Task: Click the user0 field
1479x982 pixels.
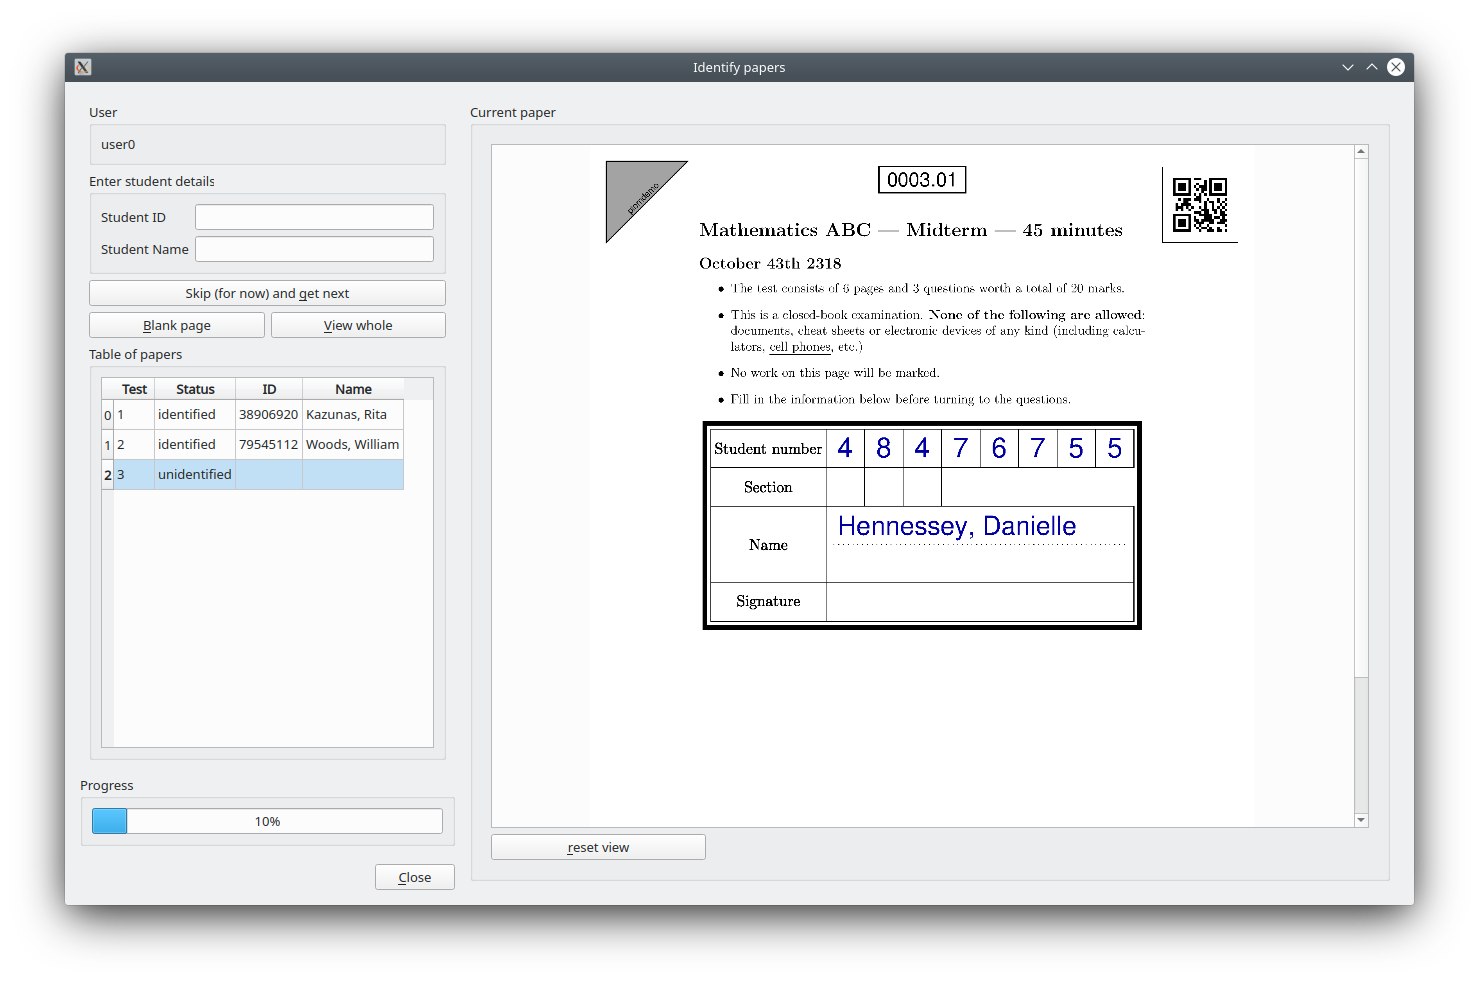Action: coord(267,144)
